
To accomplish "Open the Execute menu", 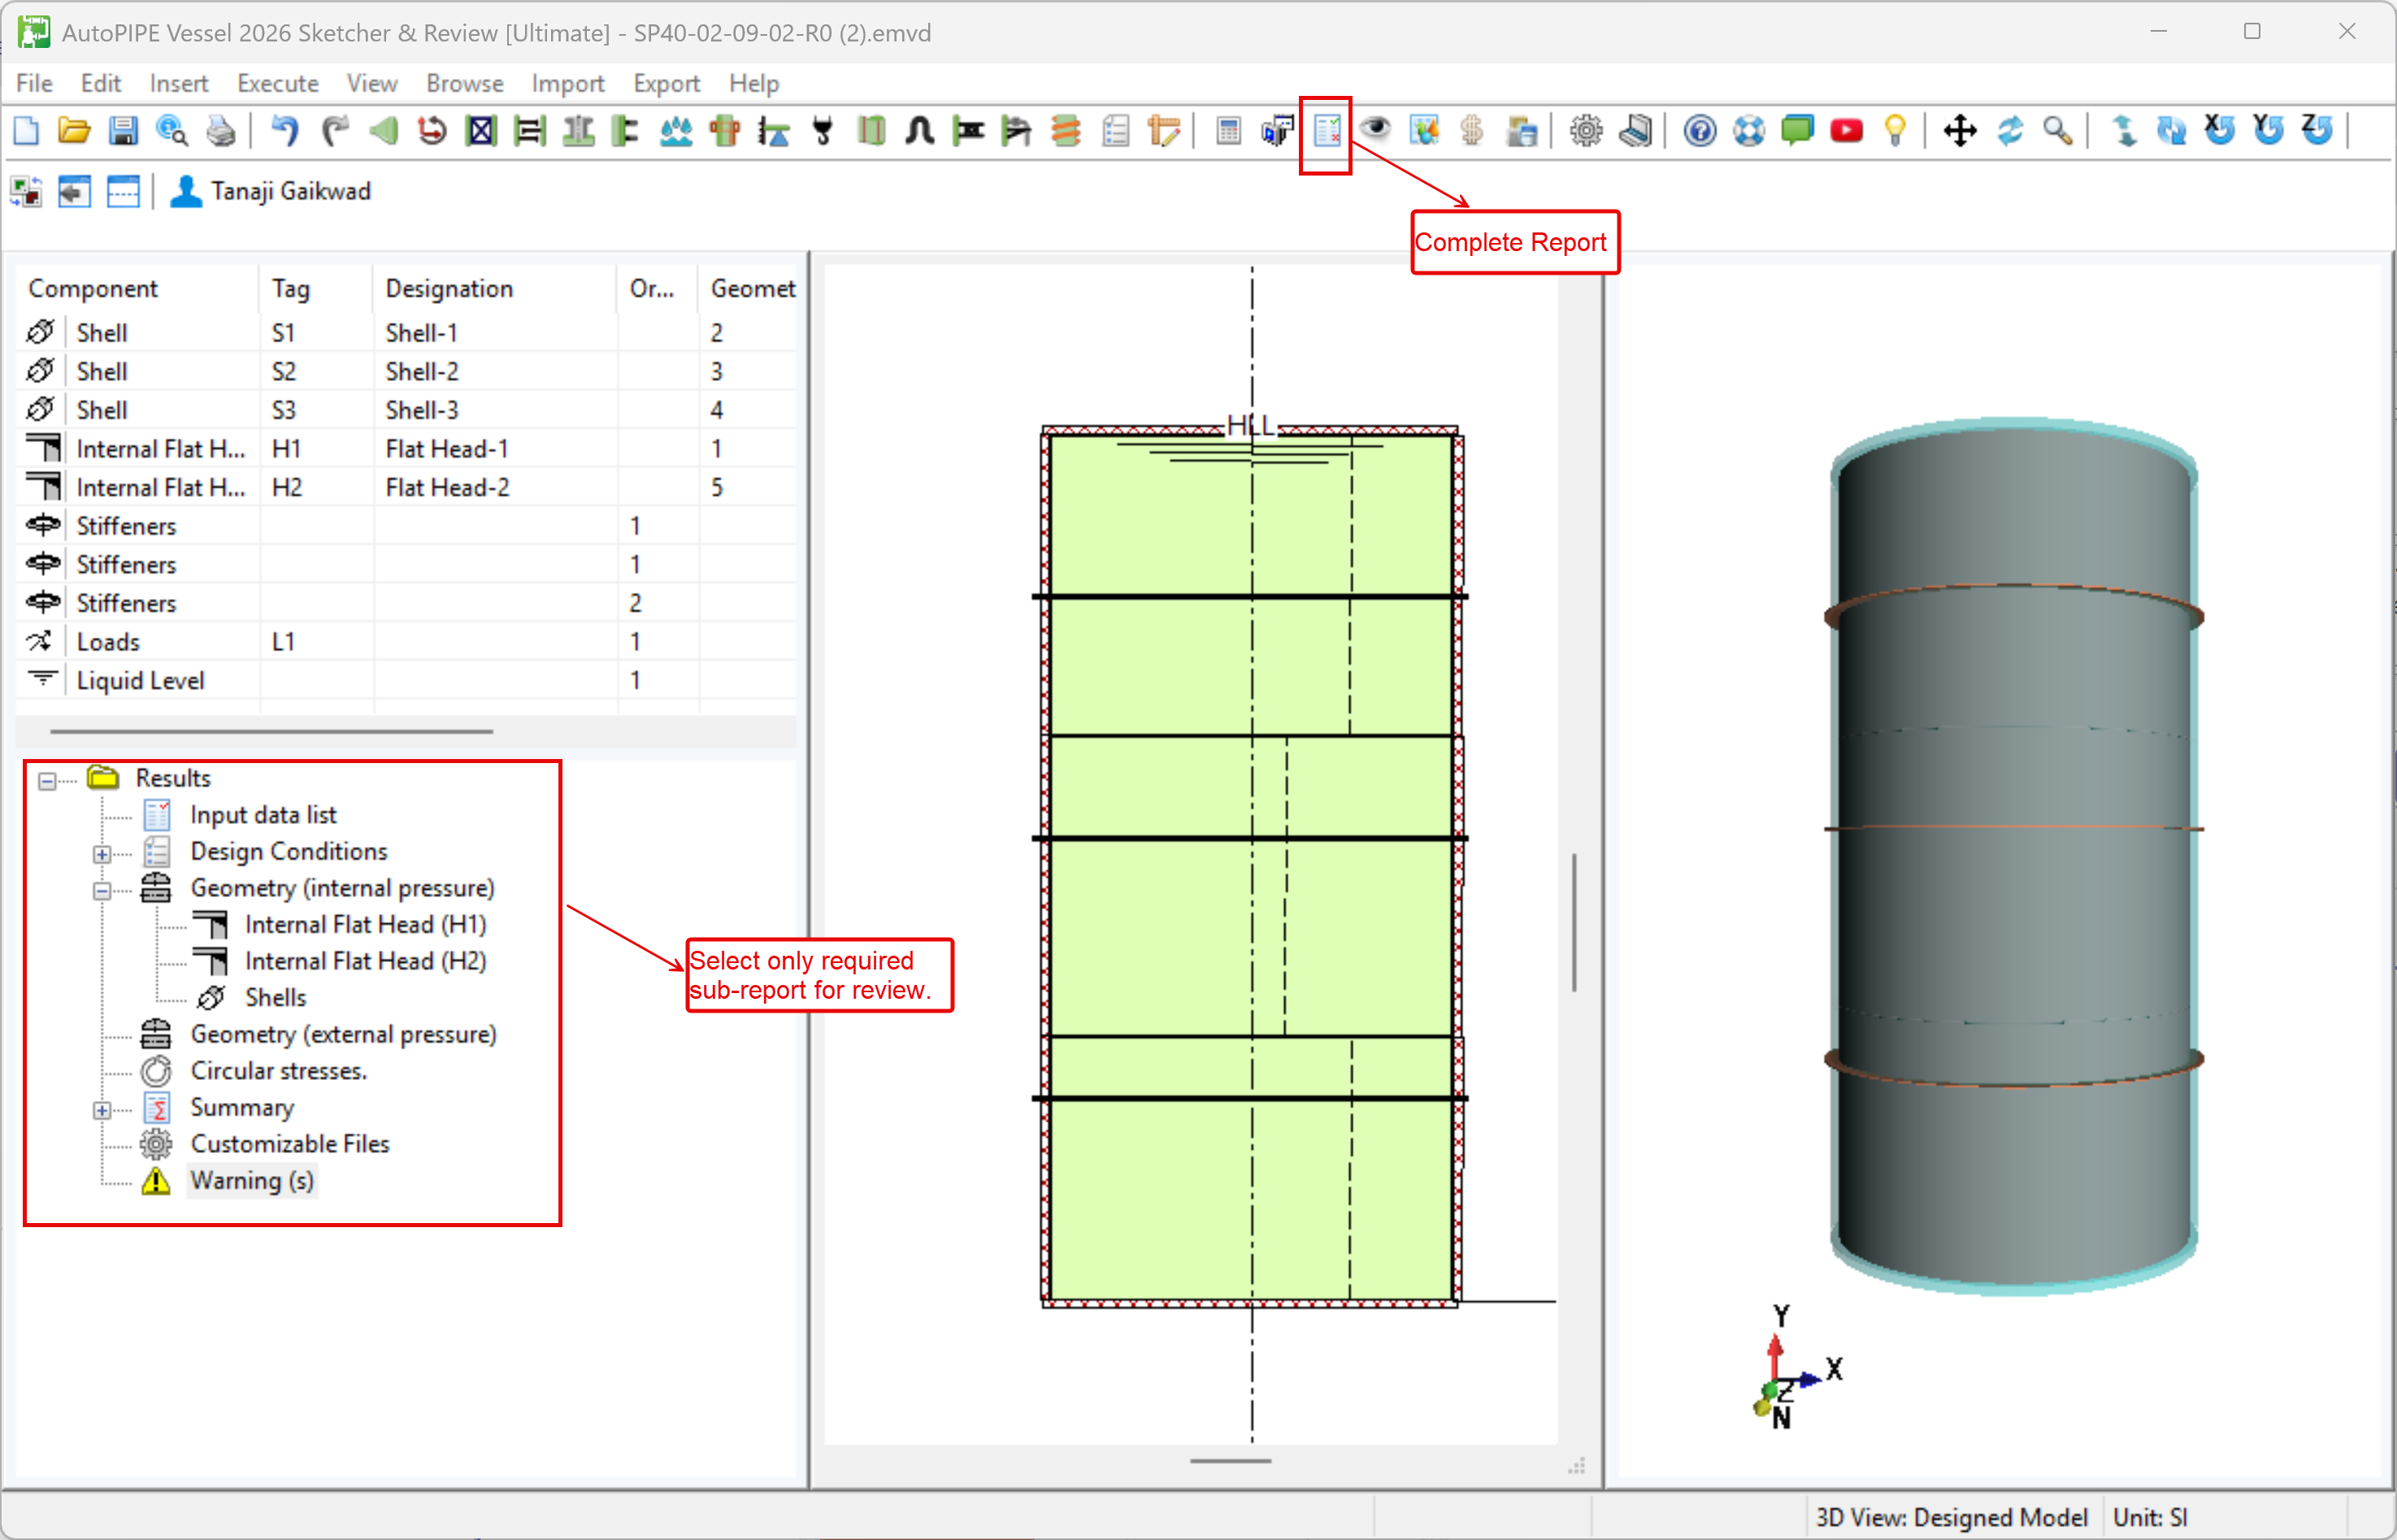I will (278, 83).
